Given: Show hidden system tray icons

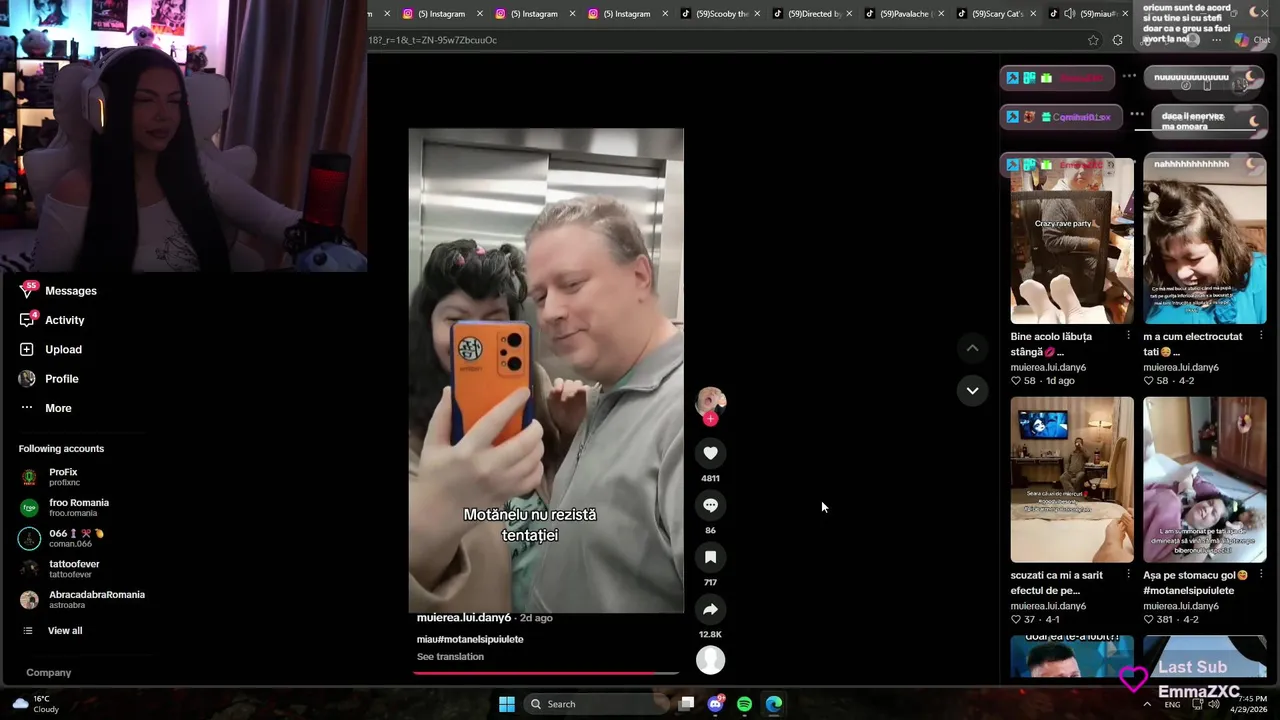Looking at the screenshot, I should (x=1146, y=704).
